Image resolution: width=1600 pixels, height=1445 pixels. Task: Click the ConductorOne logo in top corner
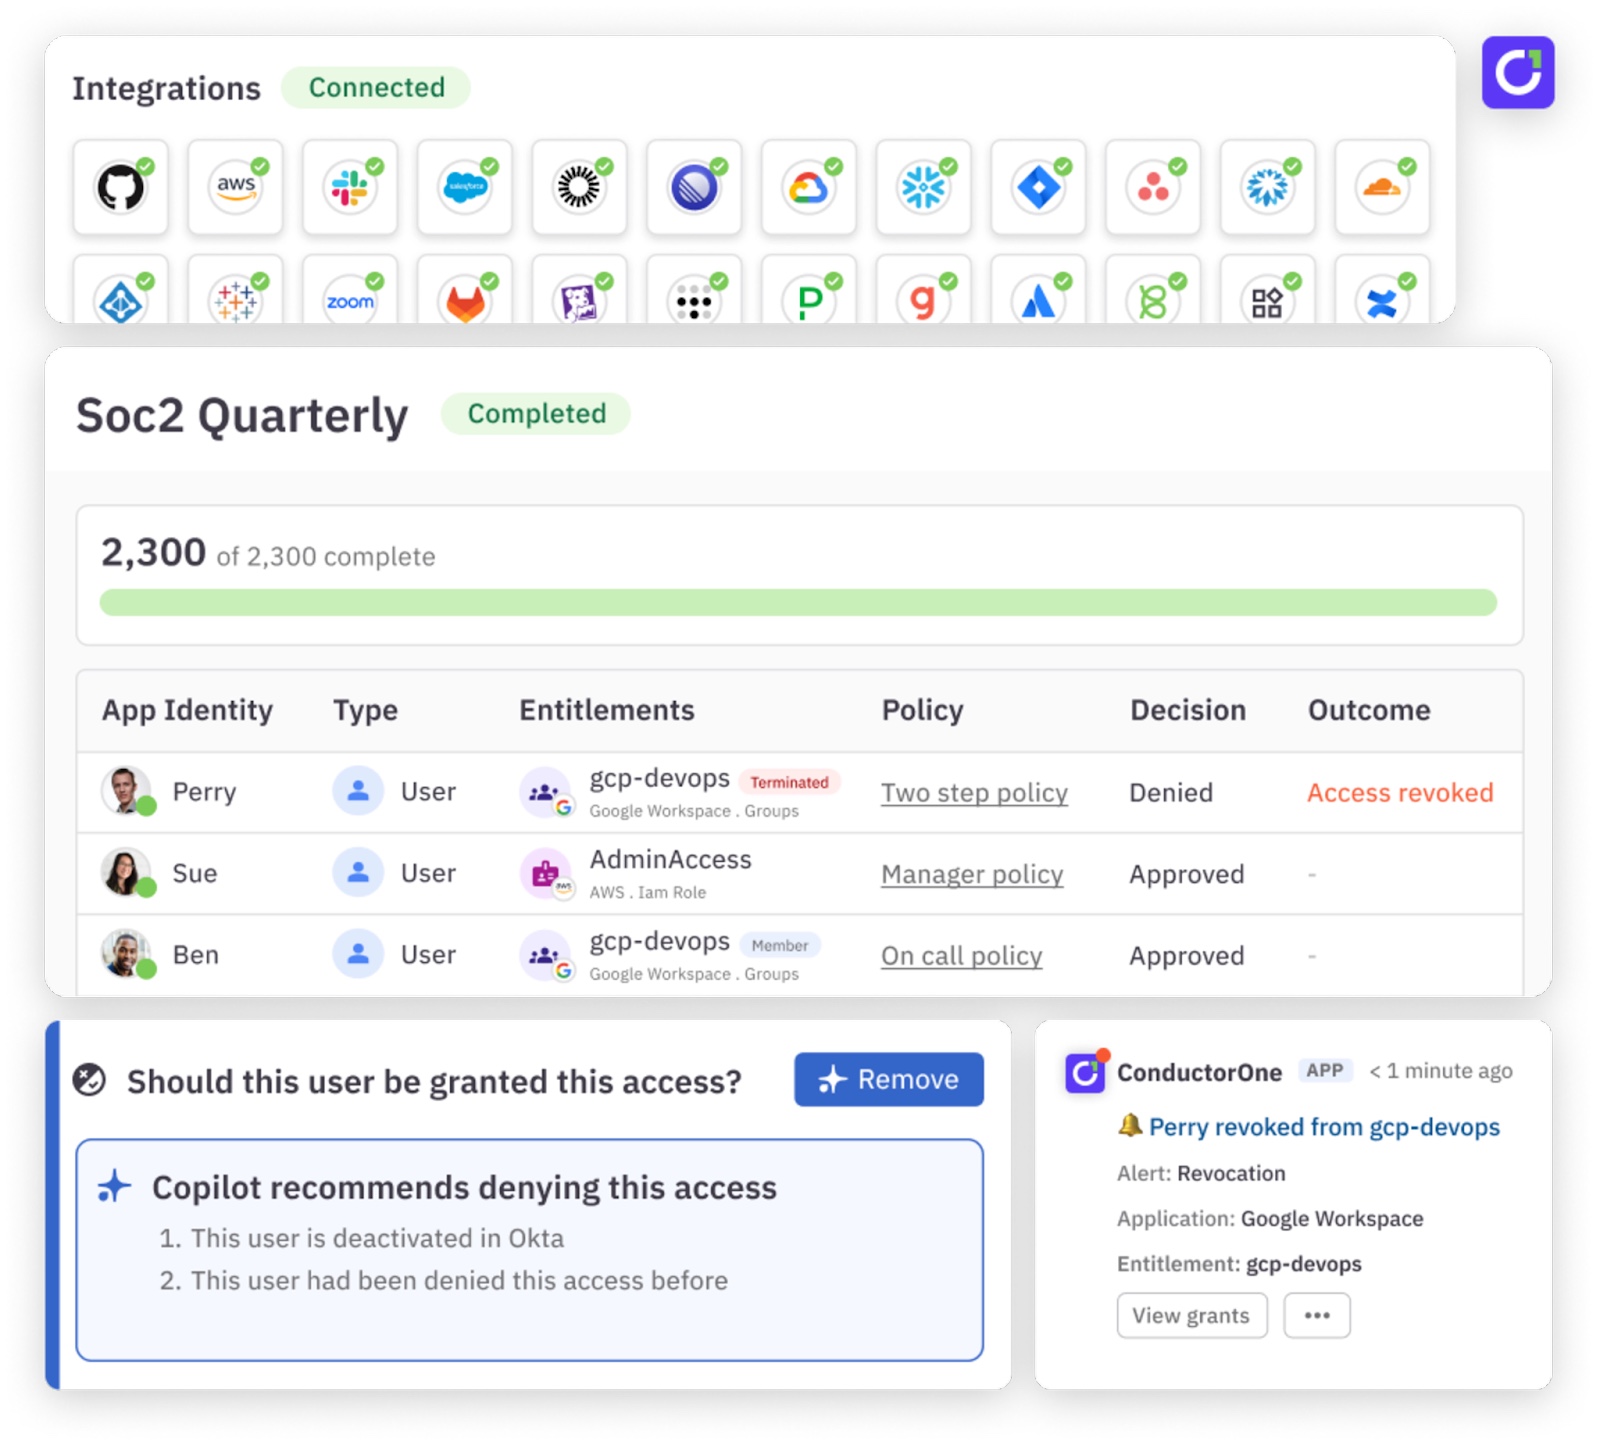1517,73
